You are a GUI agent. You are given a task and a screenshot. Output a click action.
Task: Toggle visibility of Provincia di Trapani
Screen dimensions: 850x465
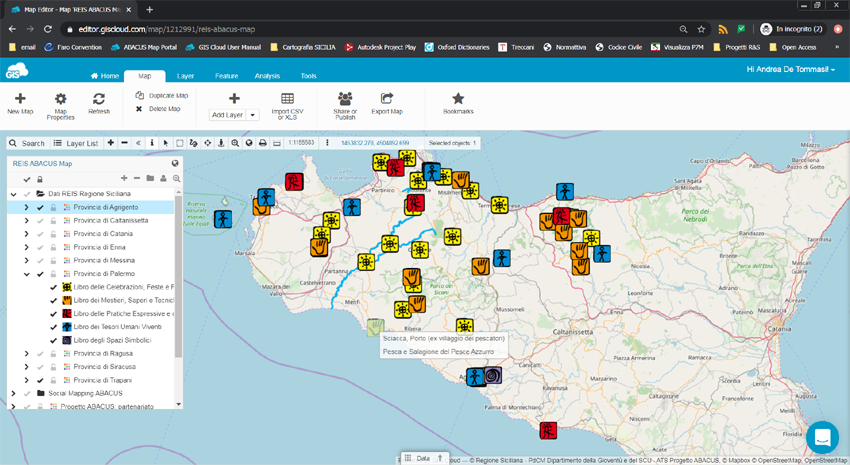[40, 380]
